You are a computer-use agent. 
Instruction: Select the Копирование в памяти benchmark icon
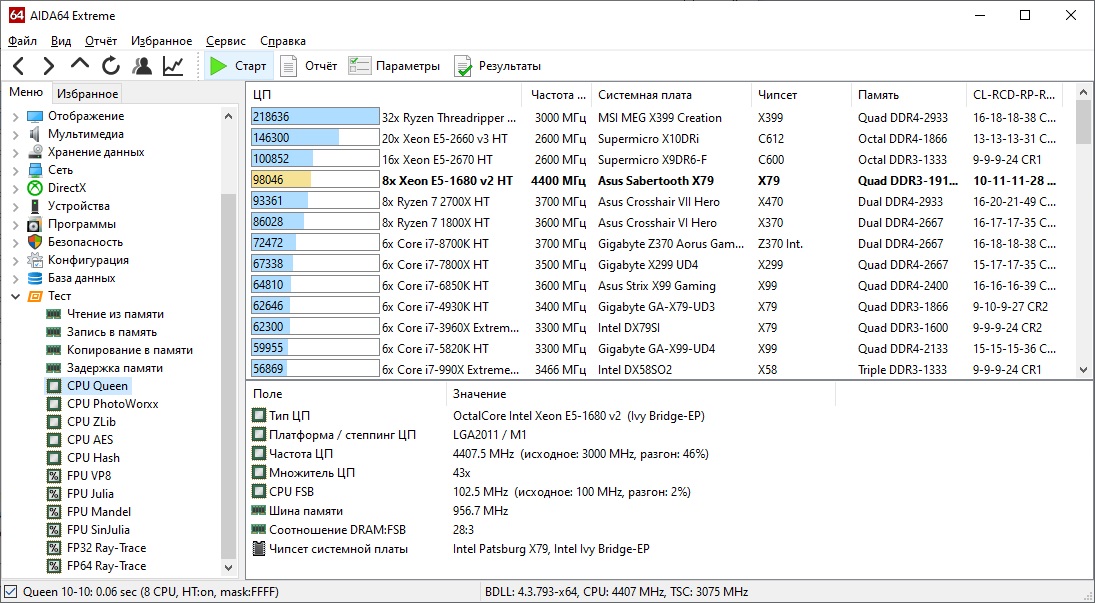53,350
